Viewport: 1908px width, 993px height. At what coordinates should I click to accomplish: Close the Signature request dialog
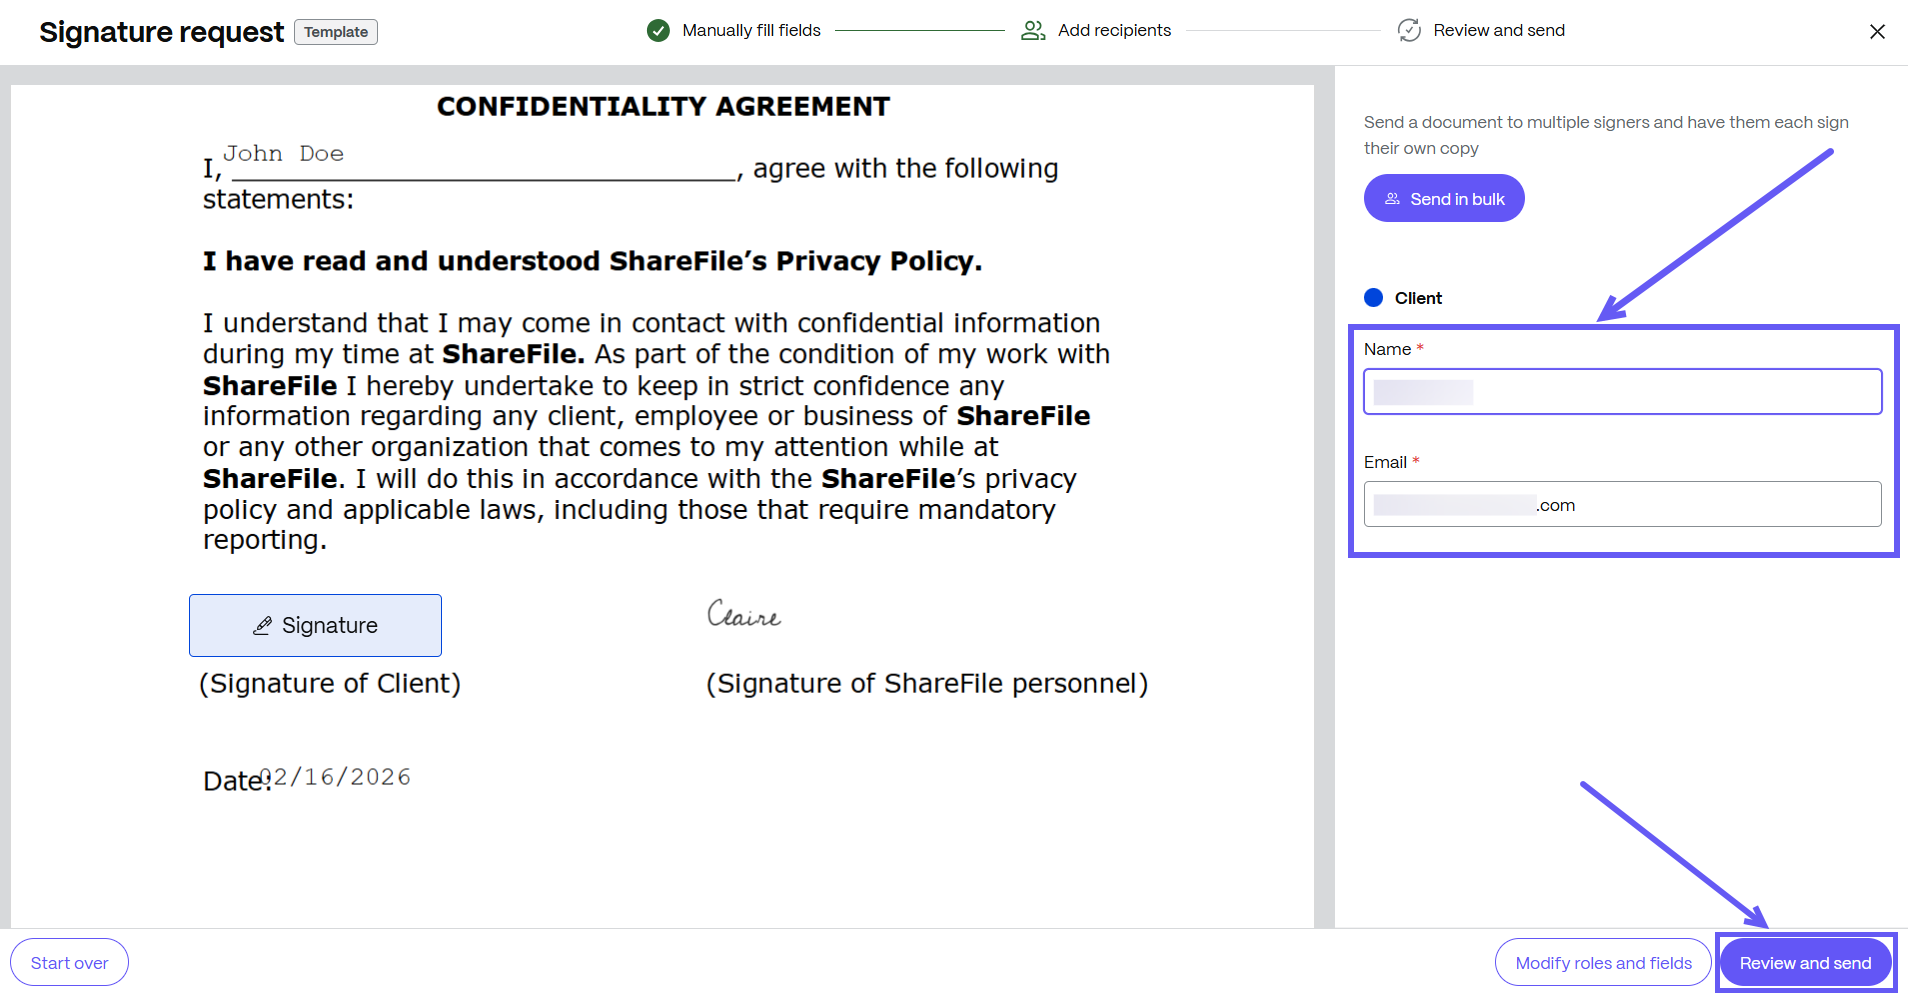(x=1877, y=32)
